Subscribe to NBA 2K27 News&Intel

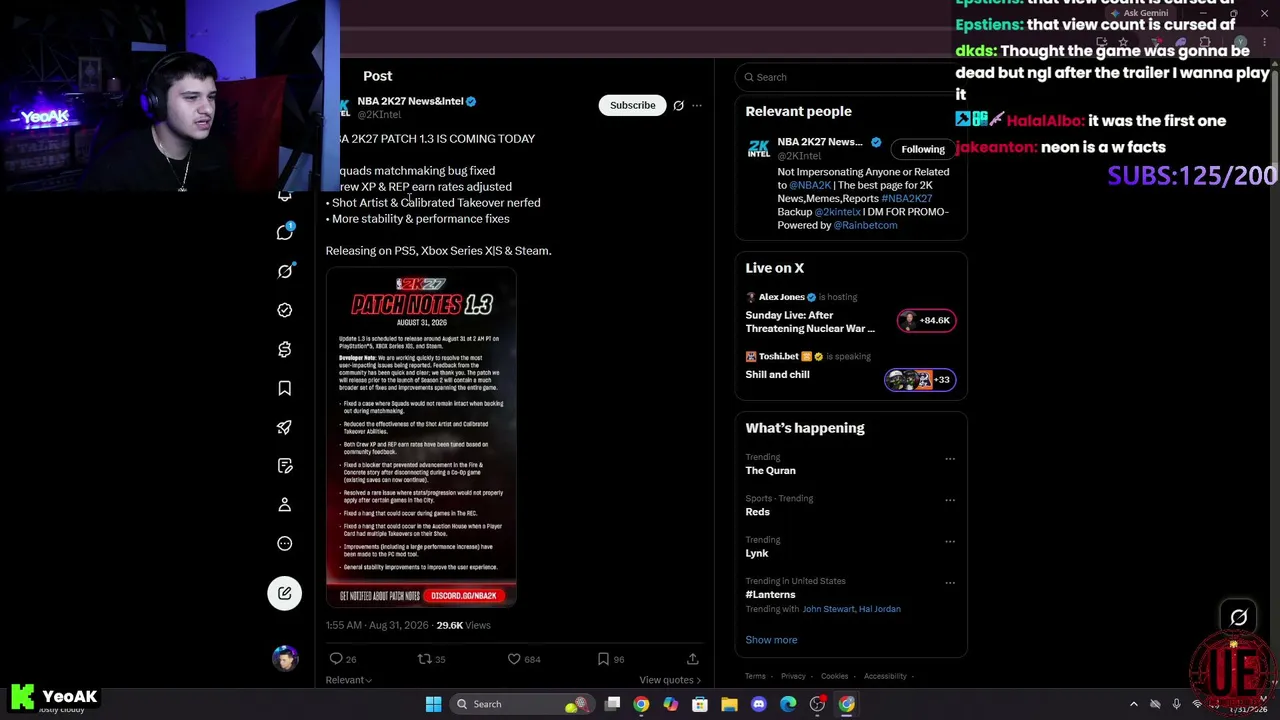point(633,105)
